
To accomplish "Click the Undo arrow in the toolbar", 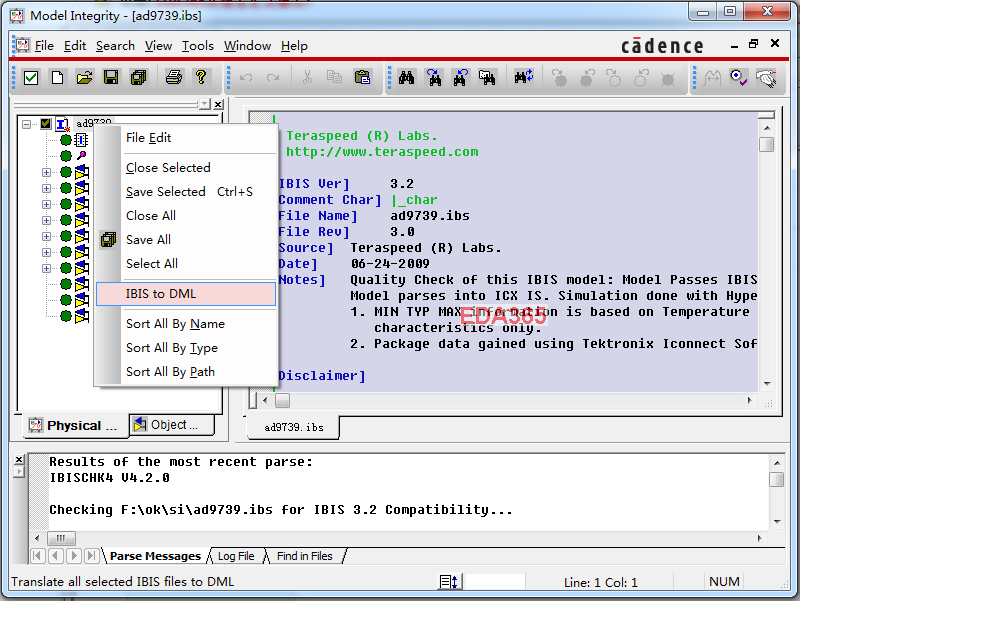I will click(x=246, y=78).
